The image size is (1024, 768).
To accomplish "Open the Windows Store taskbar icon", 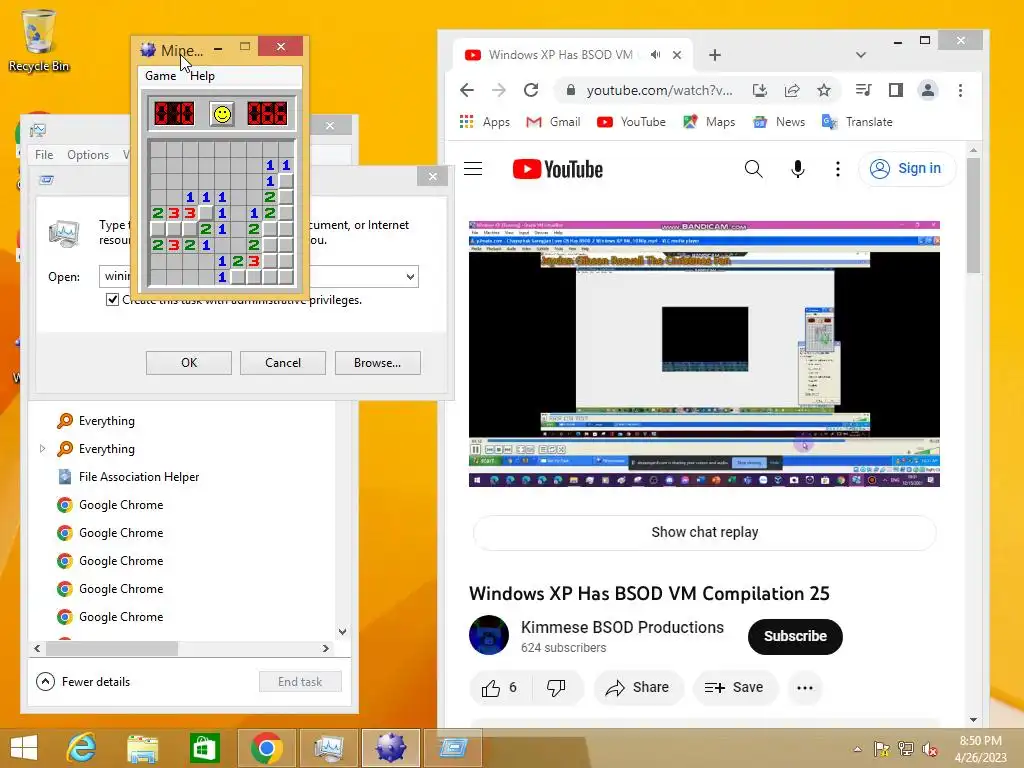I will pyautogui.click(x=204, y=748).
